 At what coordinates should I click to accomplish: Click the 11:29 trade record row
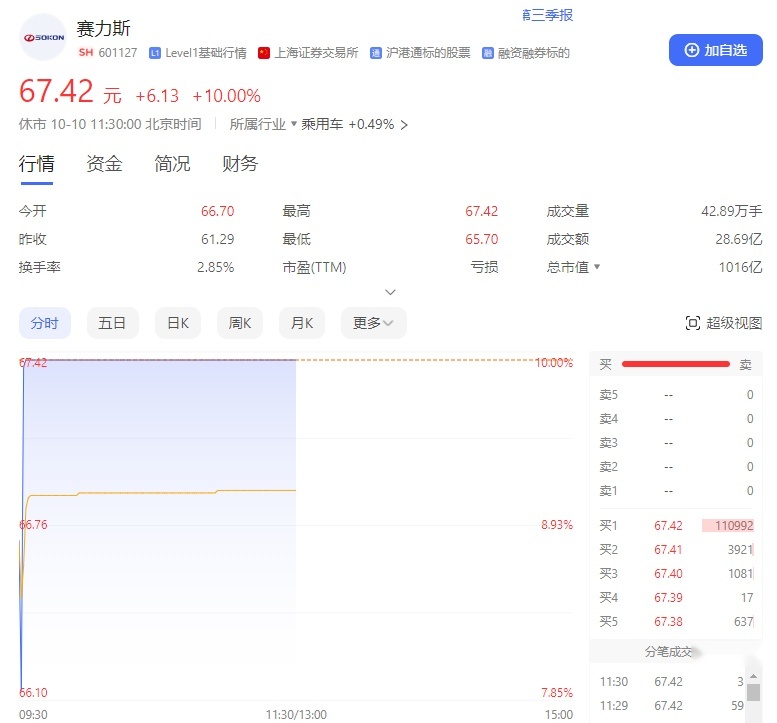click(671, 706)
